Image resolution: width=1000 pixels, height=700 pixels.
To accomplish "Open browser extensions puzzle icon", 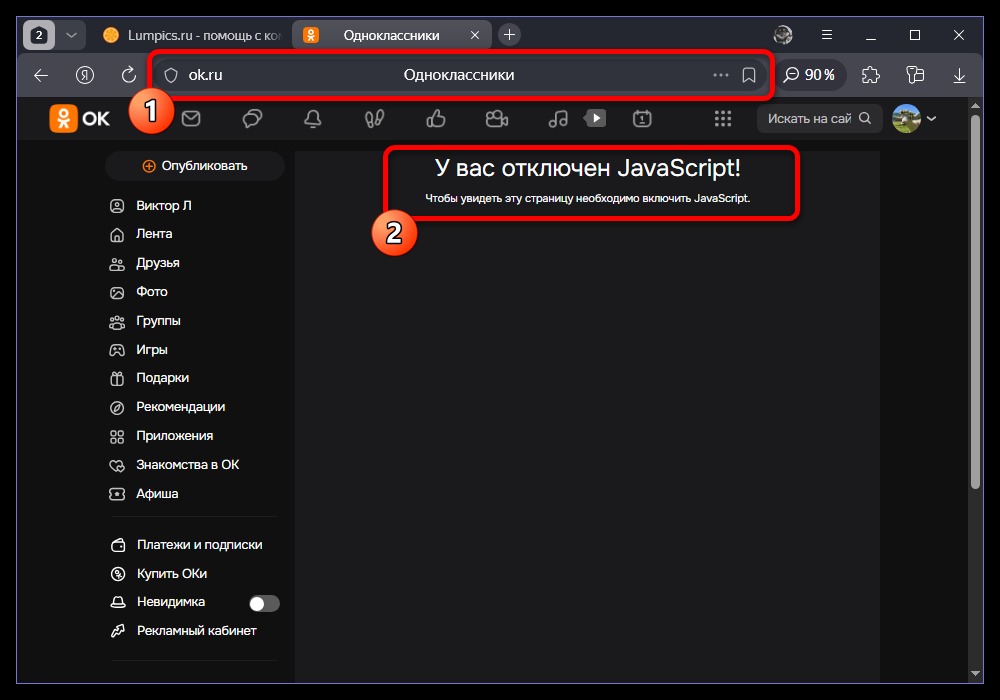I will tap(871, 75).
